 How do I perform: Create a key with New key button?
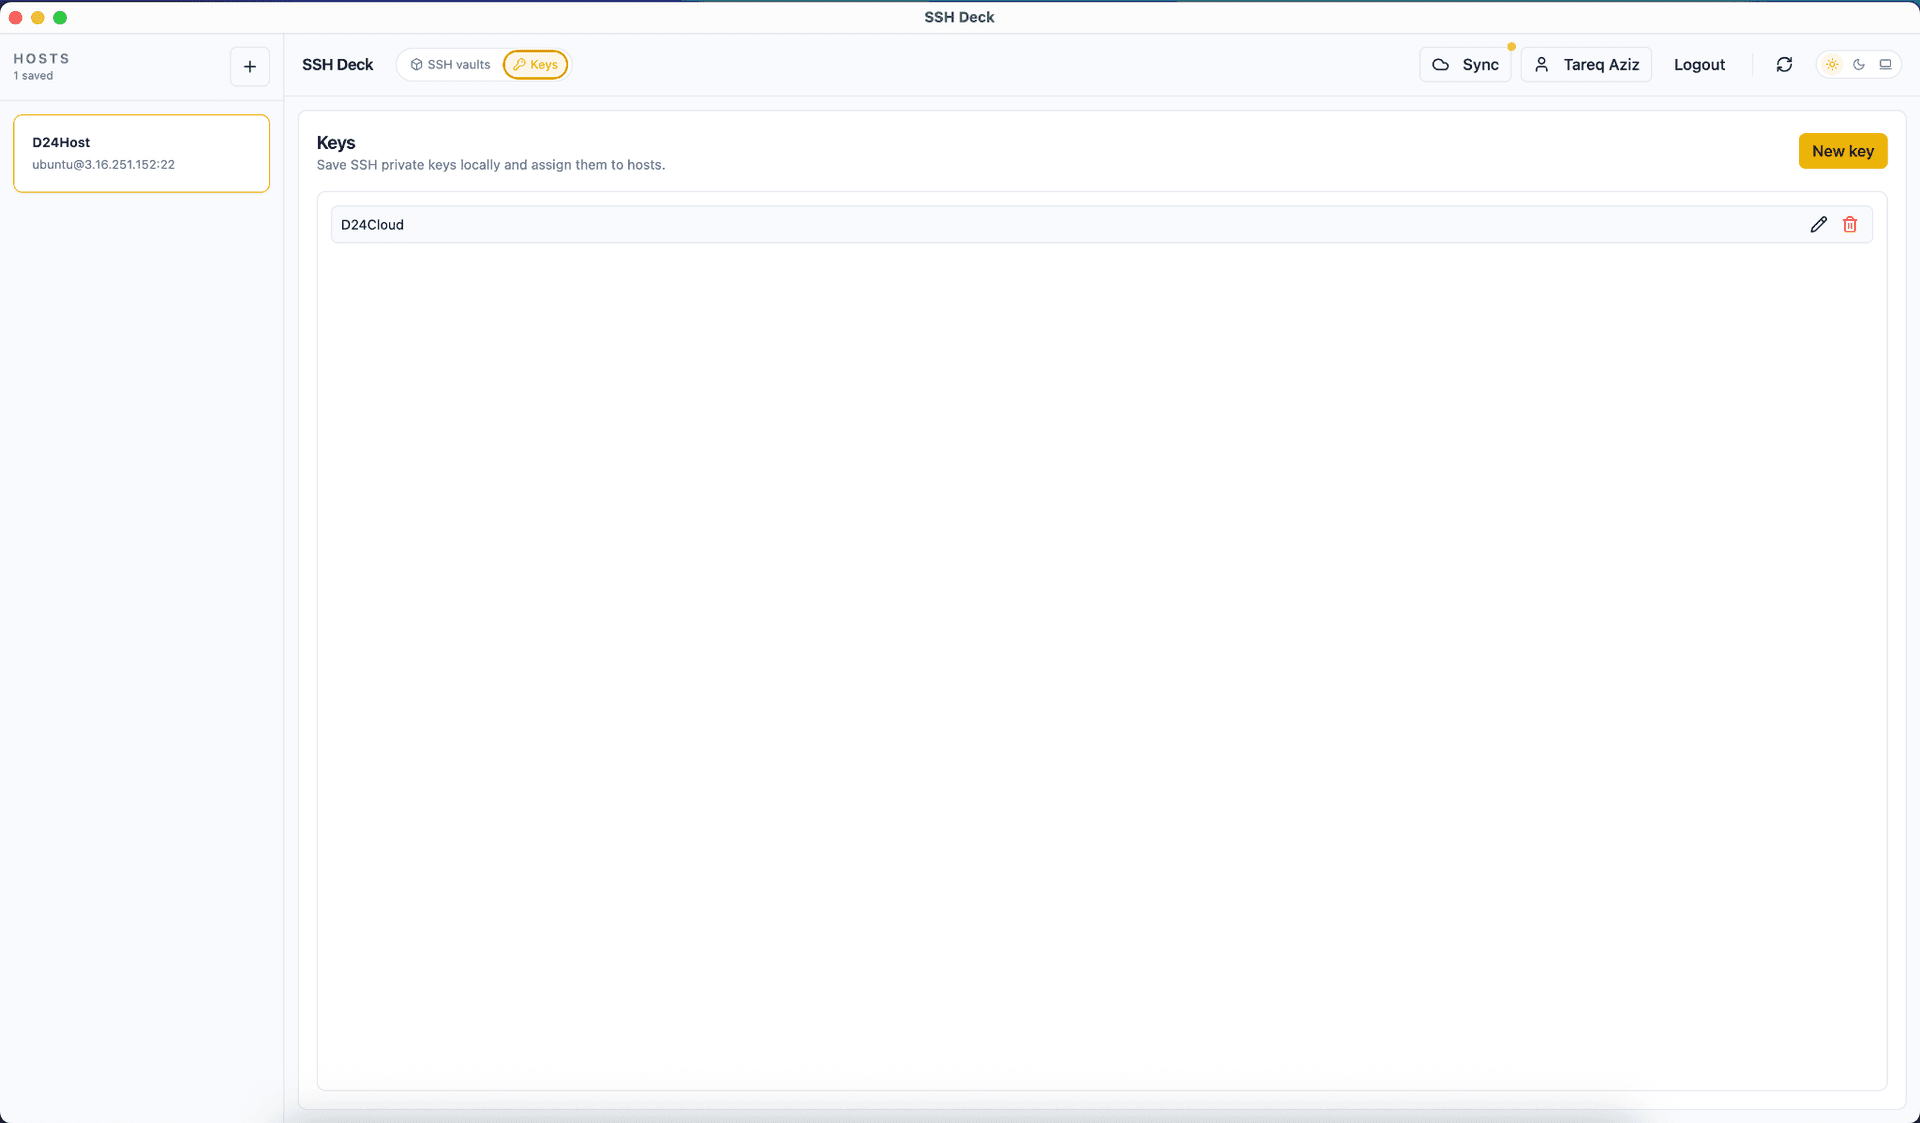pos(1842,151)
